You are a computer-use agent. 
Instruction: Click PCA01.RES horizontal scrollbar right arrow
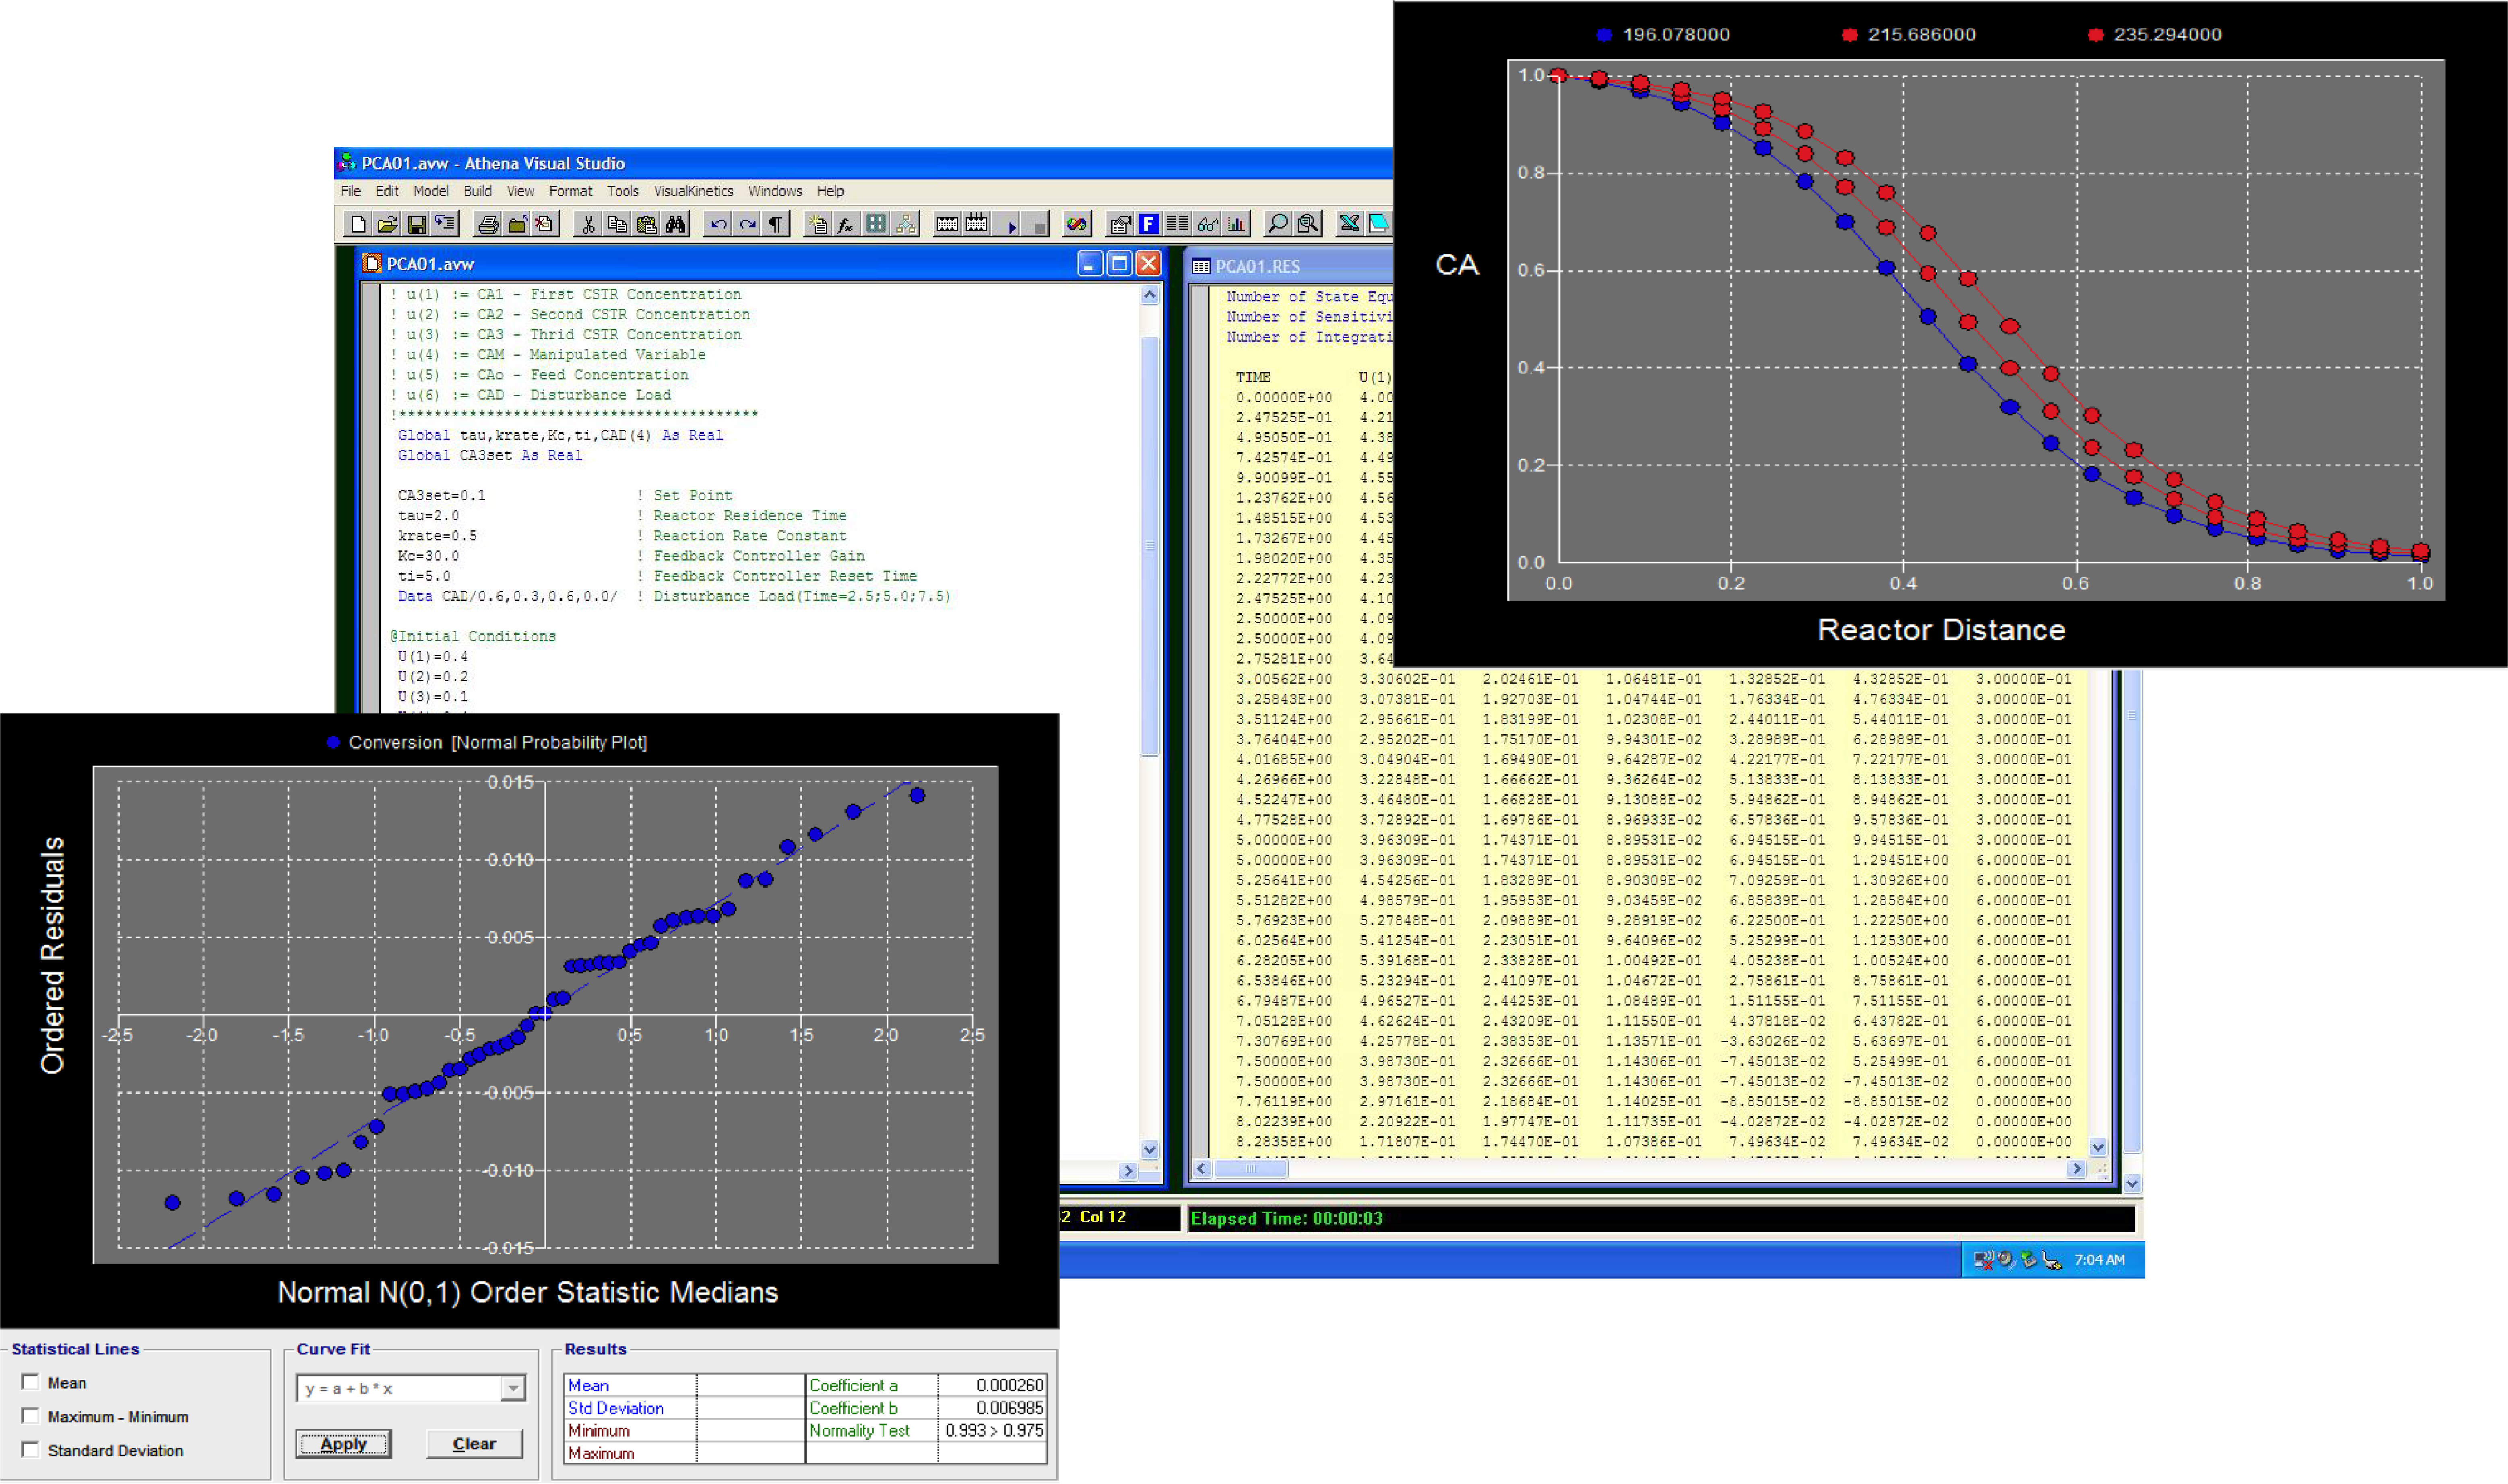point(2077,1168)
